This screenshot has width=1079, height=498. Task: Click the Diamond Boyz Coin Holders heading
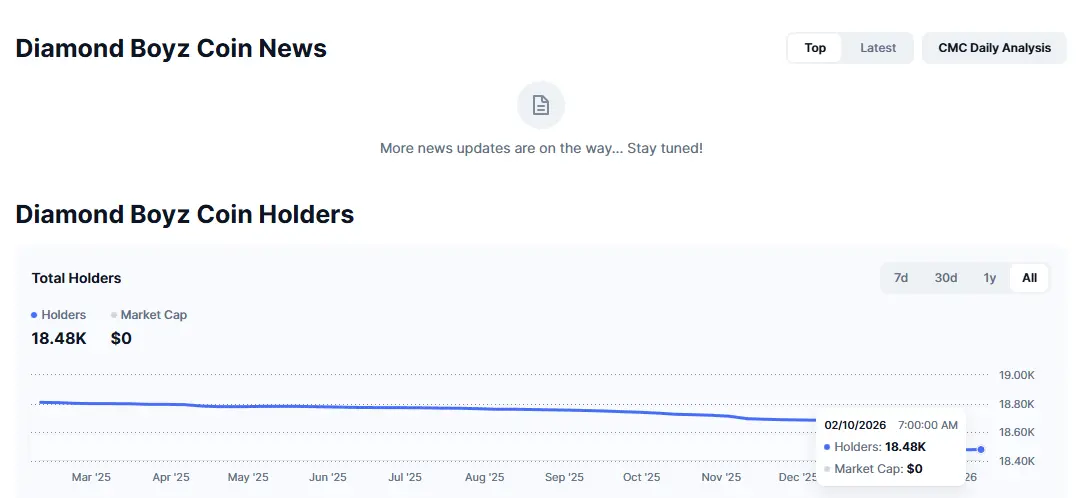point(185,214)
